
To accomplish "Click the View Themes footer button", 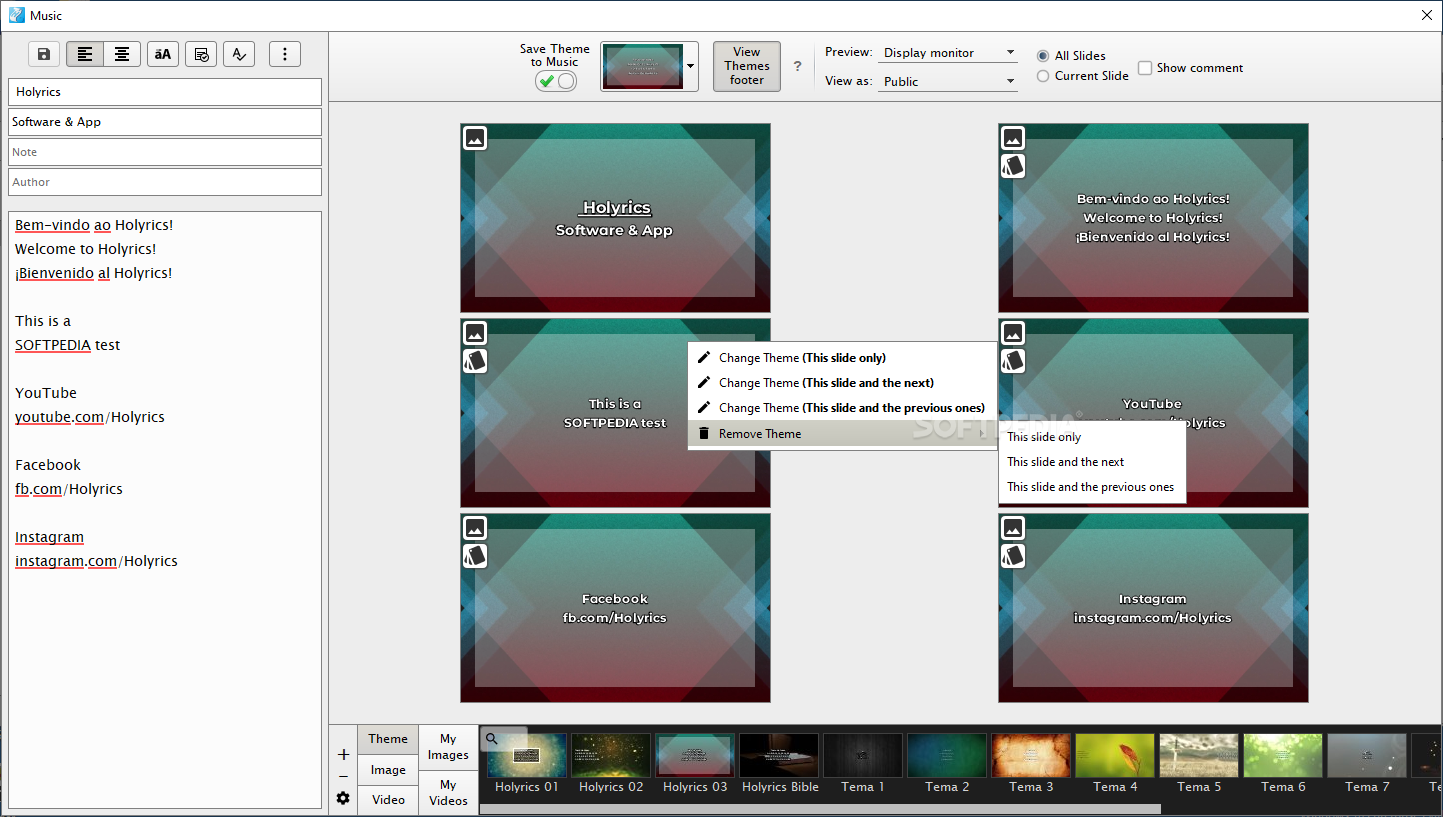I will (x=747, y=66).
